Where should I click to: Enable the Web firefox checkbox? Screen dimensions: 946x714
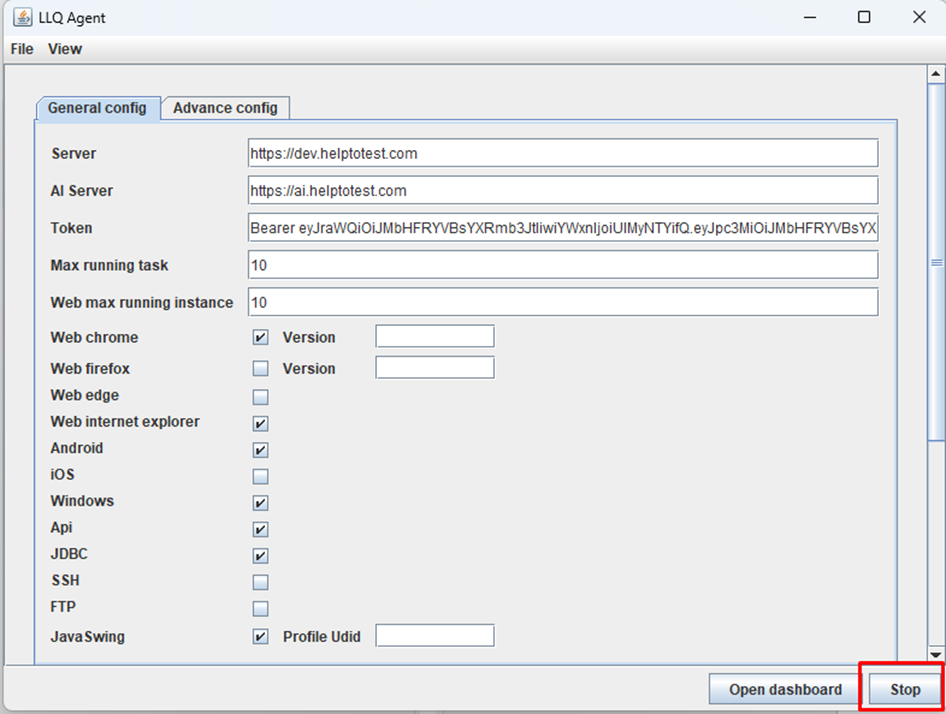point(260,369)
